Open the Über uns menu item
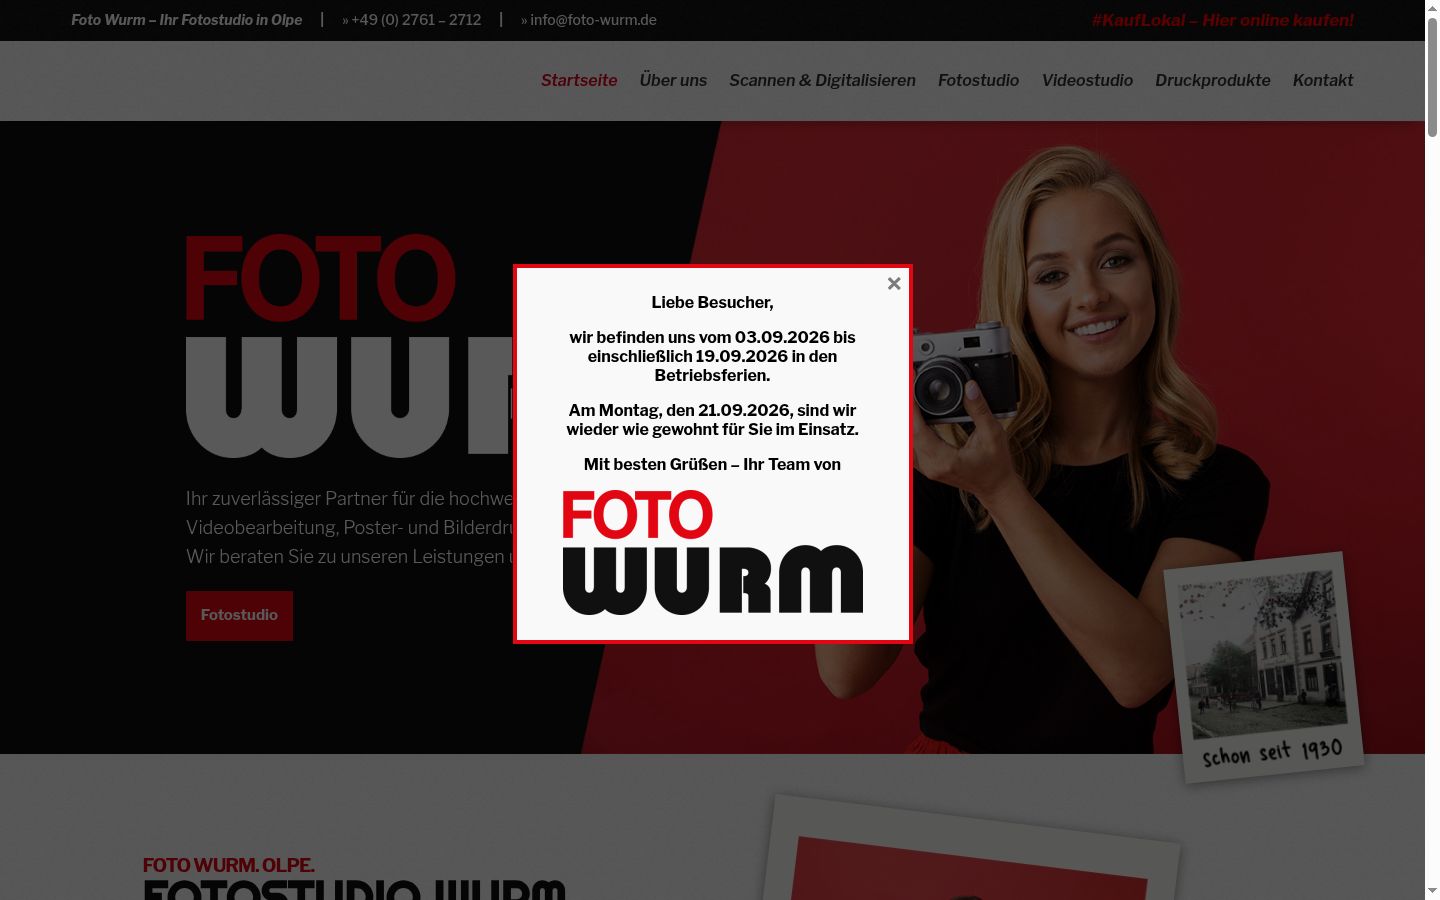This screenshot has width=1440, height=900. pyautogui.click(x=673, y=80)
